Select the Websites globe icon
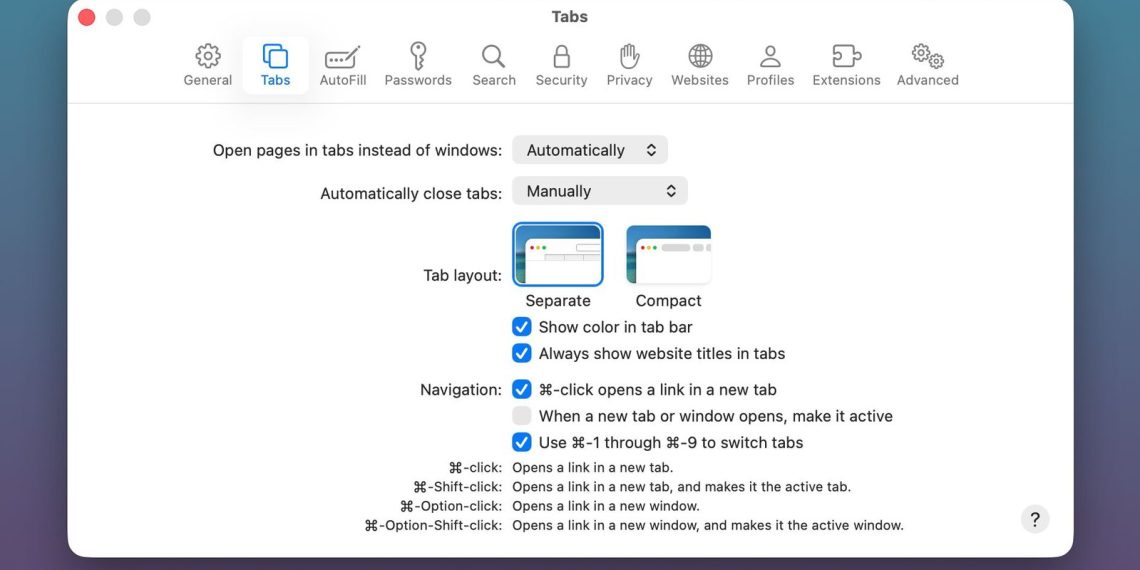The image size is (1140, 570). tap(700, 65)
